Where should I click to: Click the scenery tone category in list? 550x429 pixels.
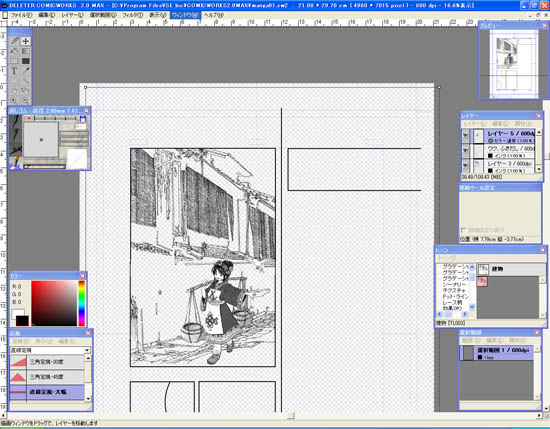[x=454, y=284]
